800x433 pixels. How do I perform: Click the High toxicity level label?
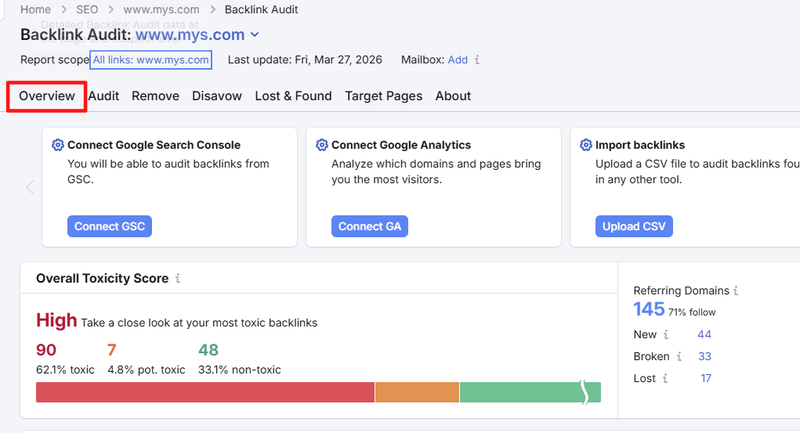(56, 321)
